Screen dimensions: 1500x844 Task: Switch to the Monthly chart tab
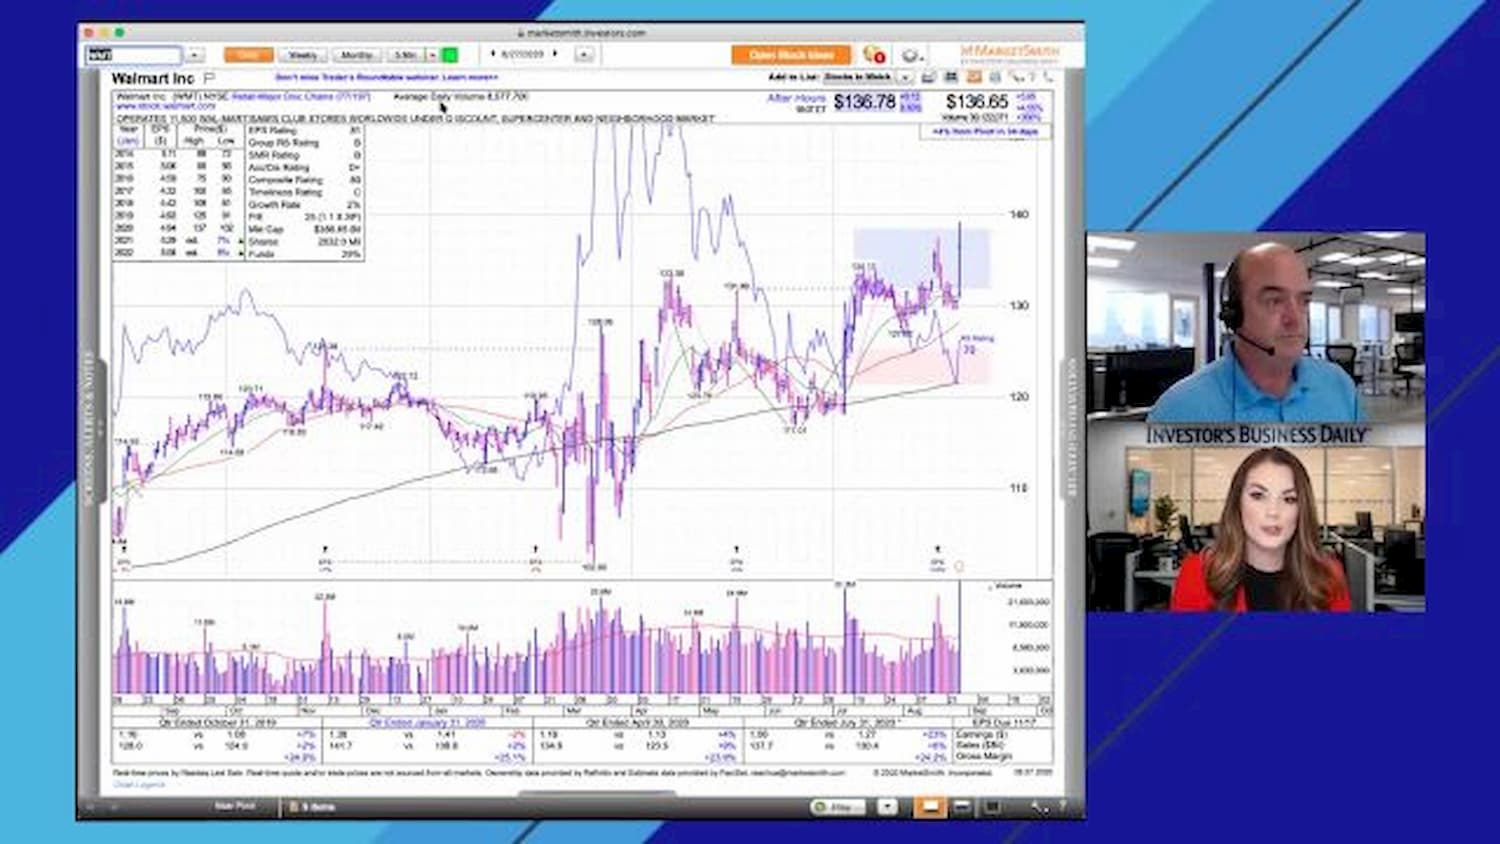click(x=357, y=55)
